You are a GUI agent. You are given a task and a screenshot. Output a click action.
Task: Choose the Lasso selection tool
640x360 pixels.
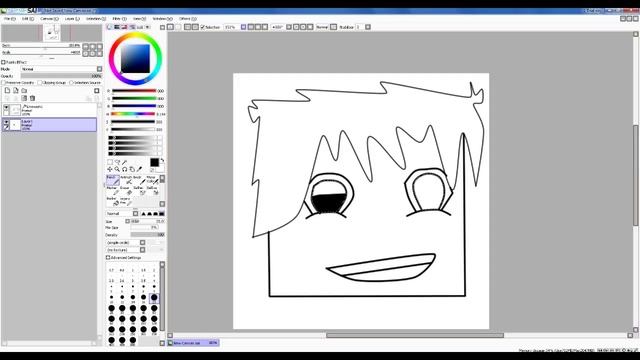pyautogui.click(x=117, y=162)
